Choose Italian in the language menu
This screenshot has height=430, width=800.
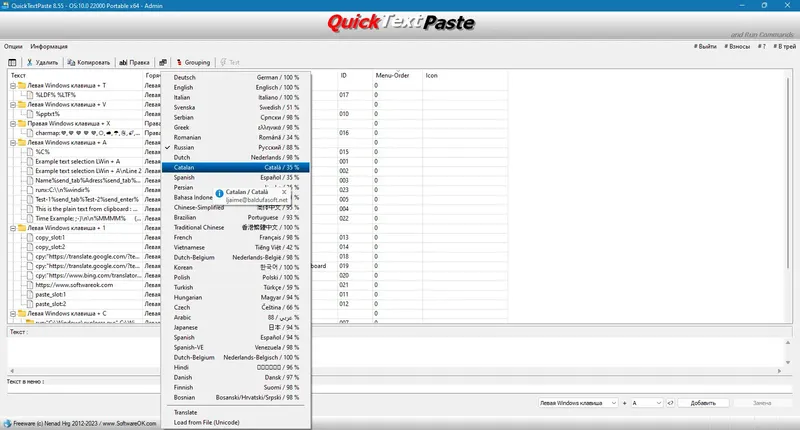click(236, 97)
